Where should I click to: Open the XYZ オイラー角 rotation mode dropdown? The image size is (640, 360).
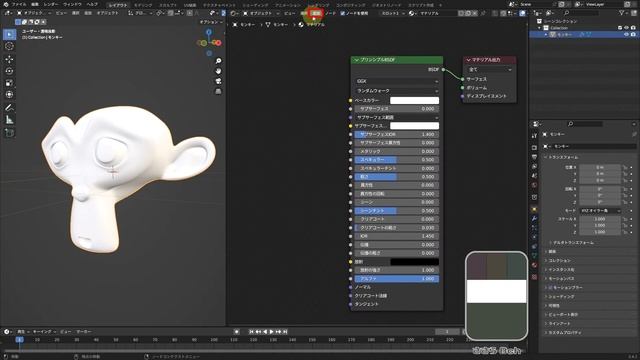(600, 211)
